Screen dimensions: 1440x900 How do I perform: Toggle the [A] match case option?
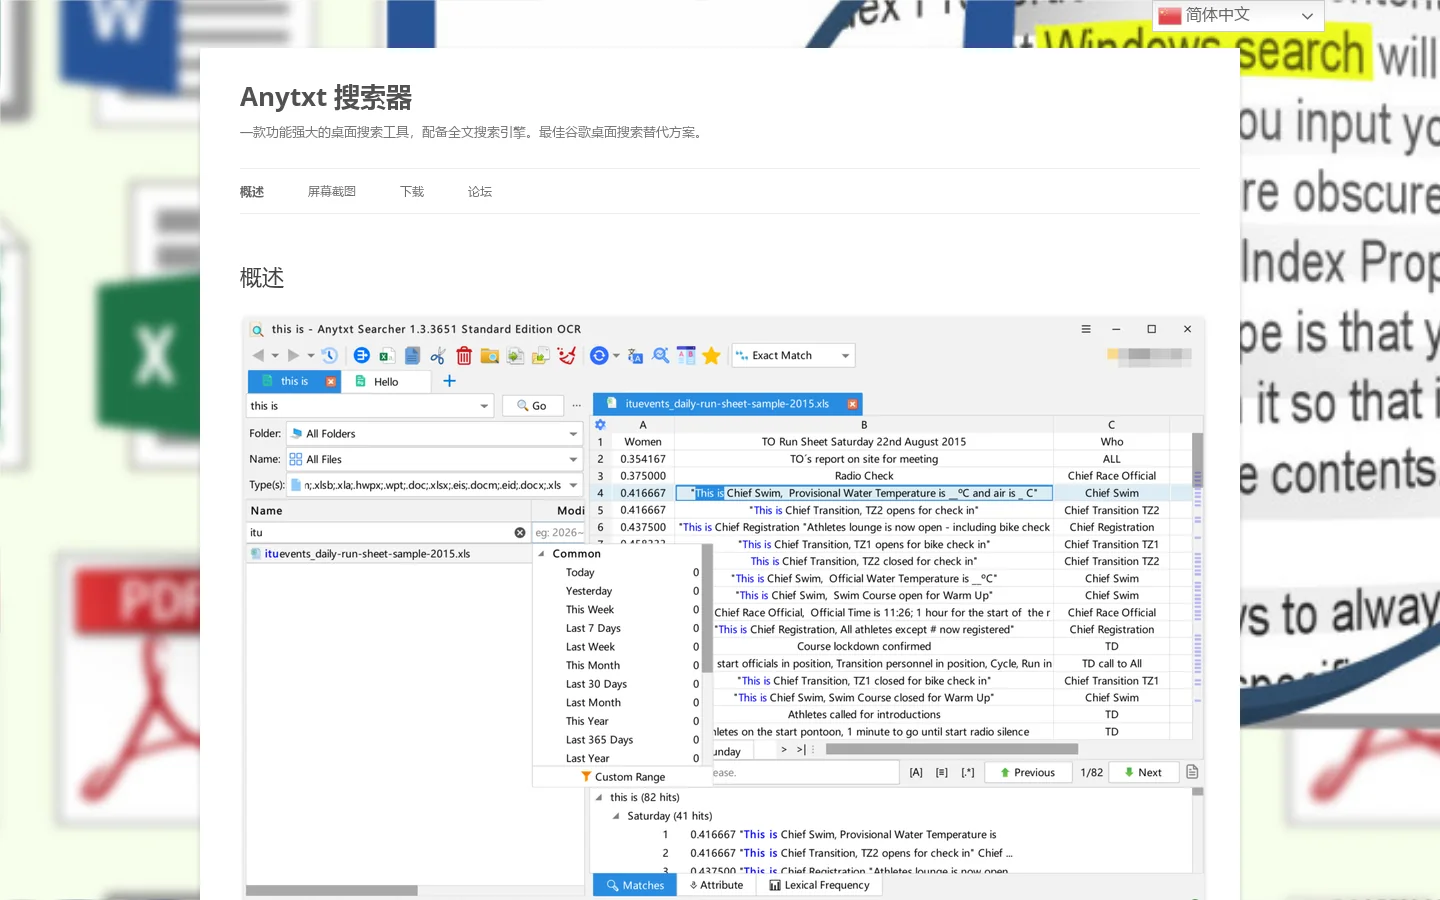point(916,773)
